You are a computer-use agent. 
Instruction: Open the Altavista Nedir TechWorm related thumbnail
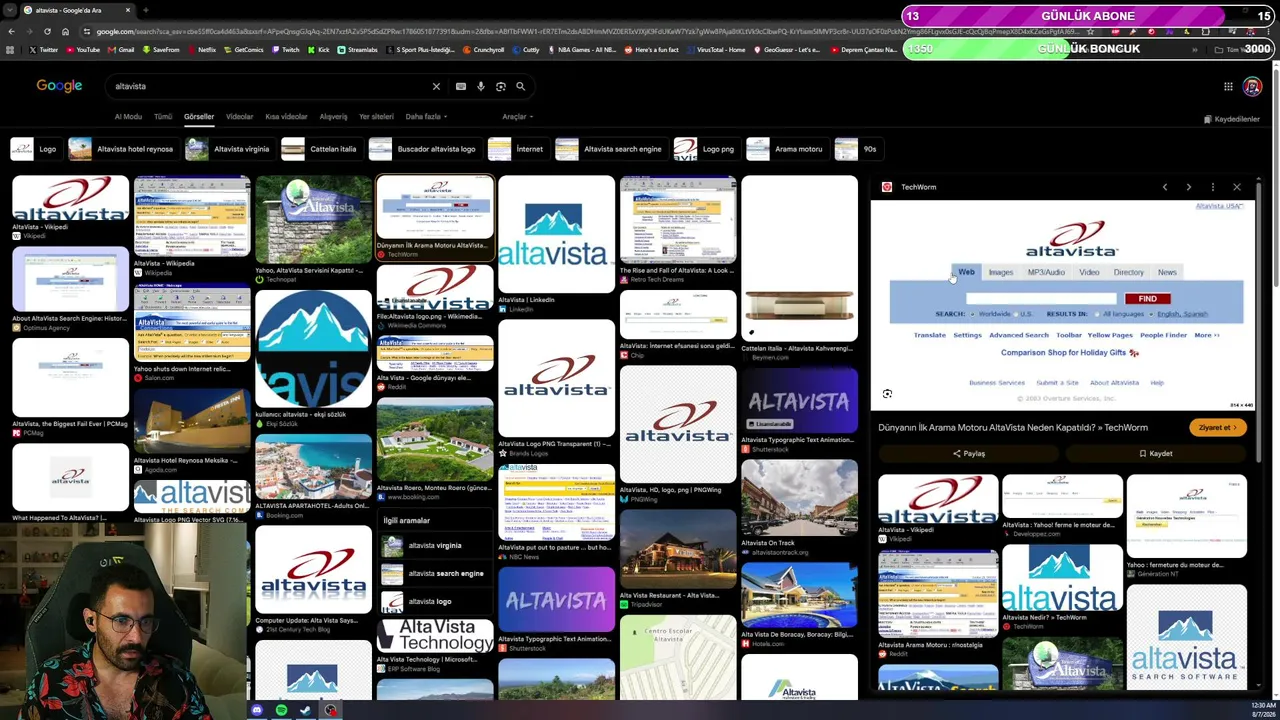pyautogui.click(x=1062, y=580)
